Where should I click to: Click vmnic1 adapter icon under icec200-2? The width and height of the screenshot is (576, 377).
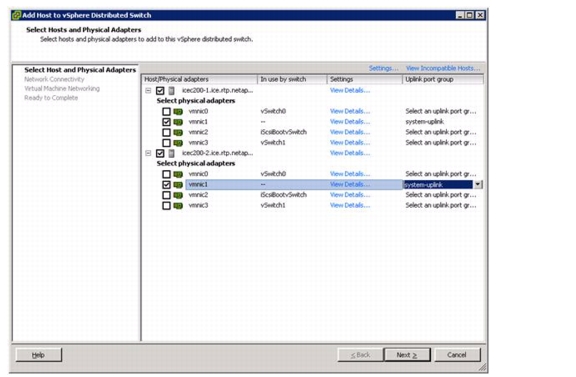(x=178, y=184)
